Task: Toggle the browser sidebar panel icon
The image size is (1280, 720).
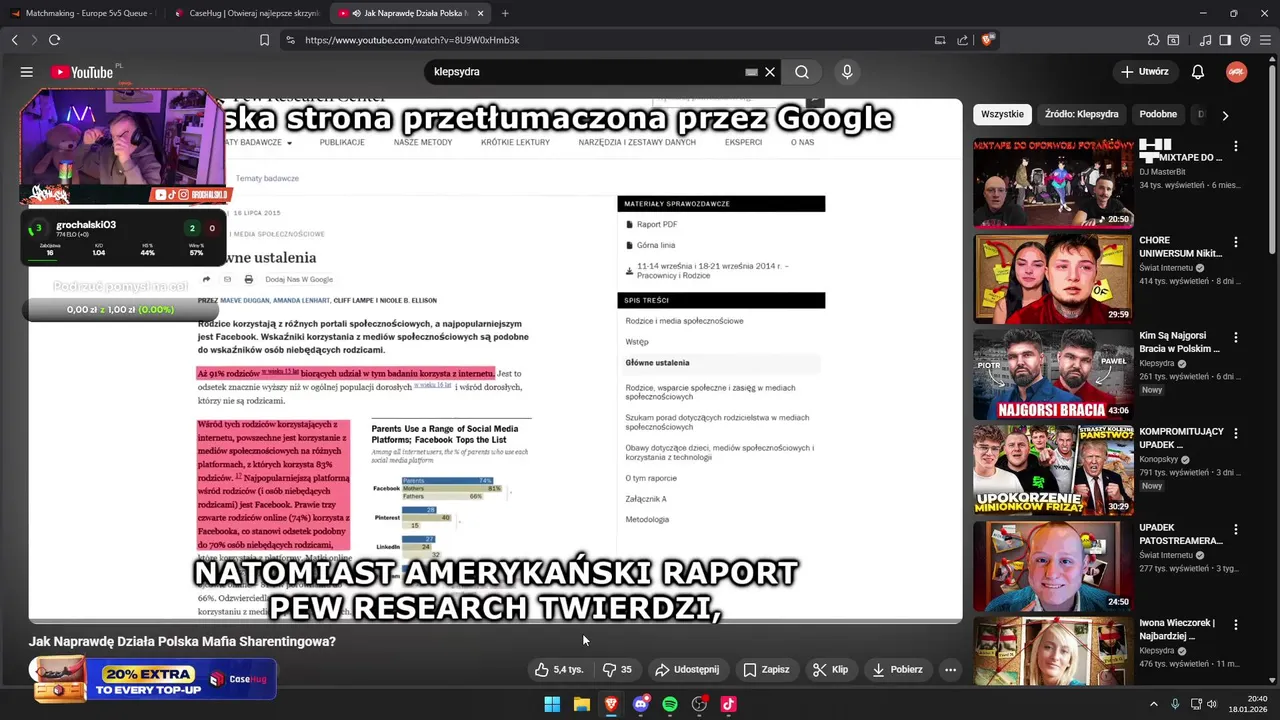Action: click(1225, 40)
